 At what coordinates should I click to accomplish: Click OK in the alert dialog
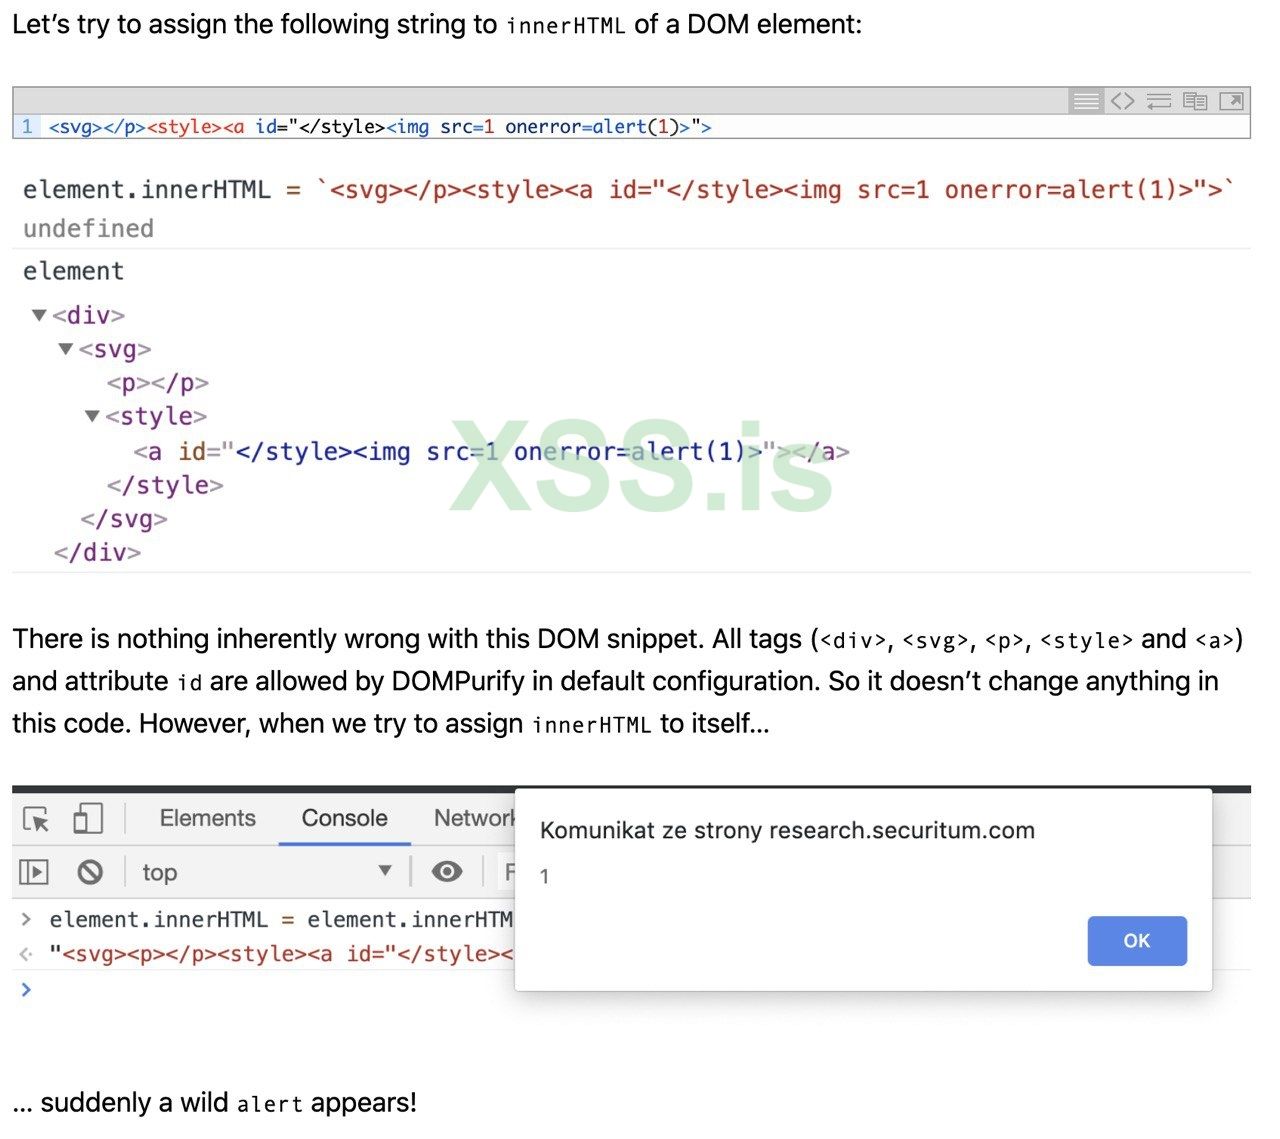pos(1137,941)
